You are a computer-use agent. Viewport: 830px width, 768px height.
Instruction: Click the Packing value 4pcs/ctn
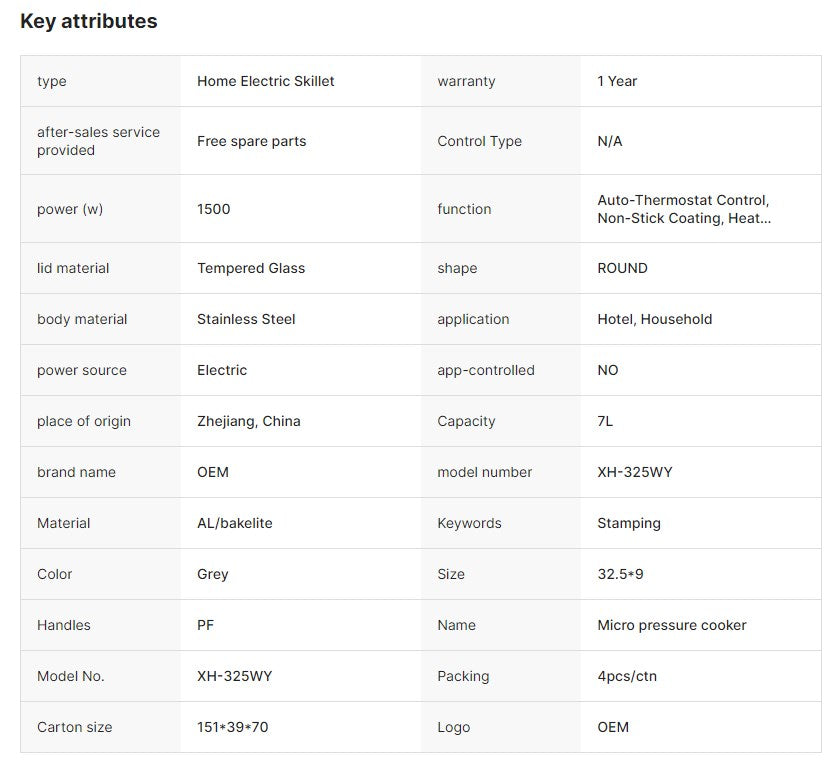pos(627,676)
